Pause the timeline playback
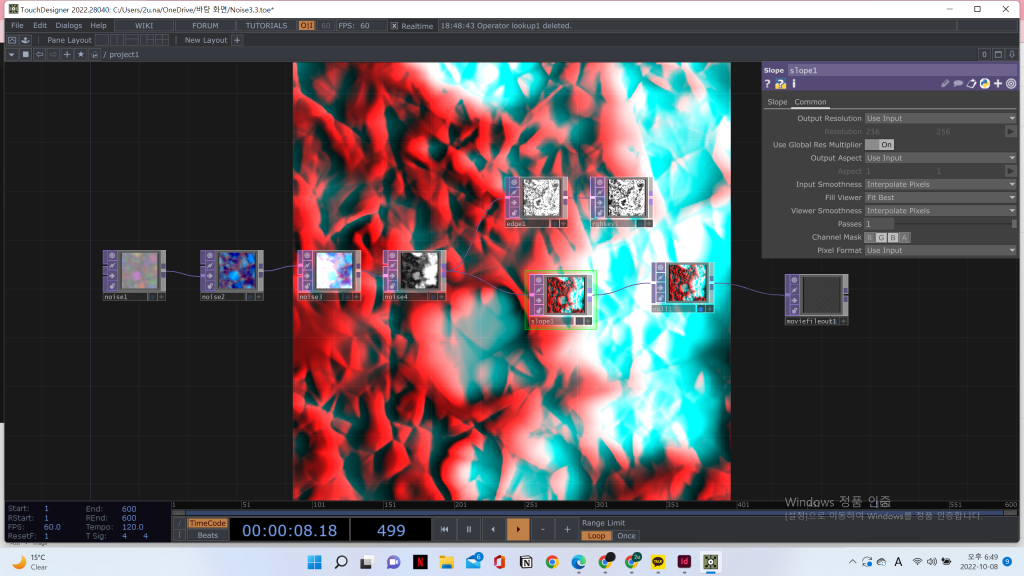The image size is (1024, 576). click(468, 529)
